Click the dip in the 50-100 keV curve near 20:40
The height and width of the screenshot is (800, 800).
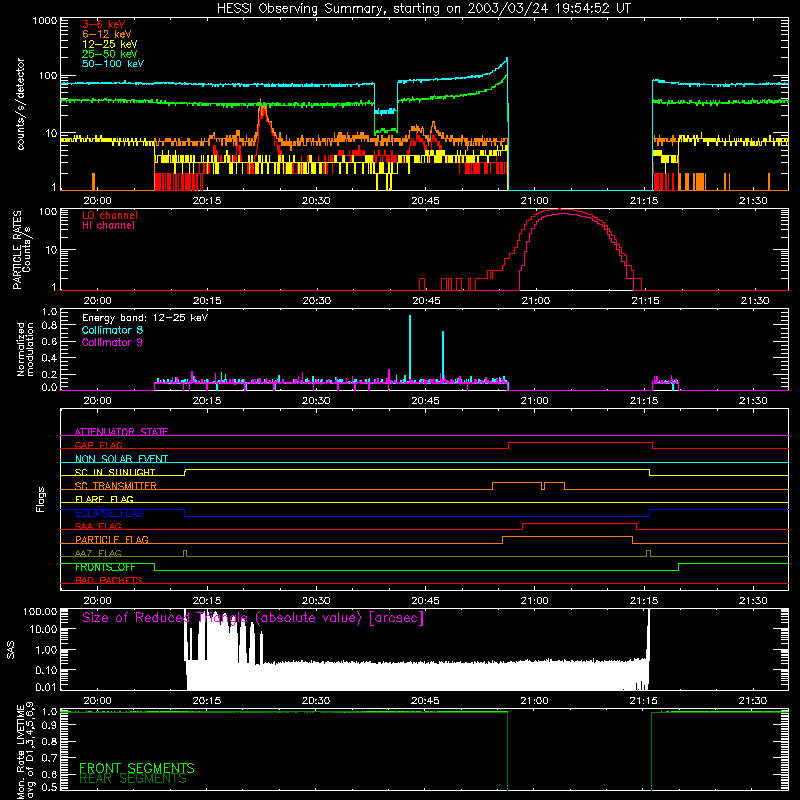(x=385, y=111)
